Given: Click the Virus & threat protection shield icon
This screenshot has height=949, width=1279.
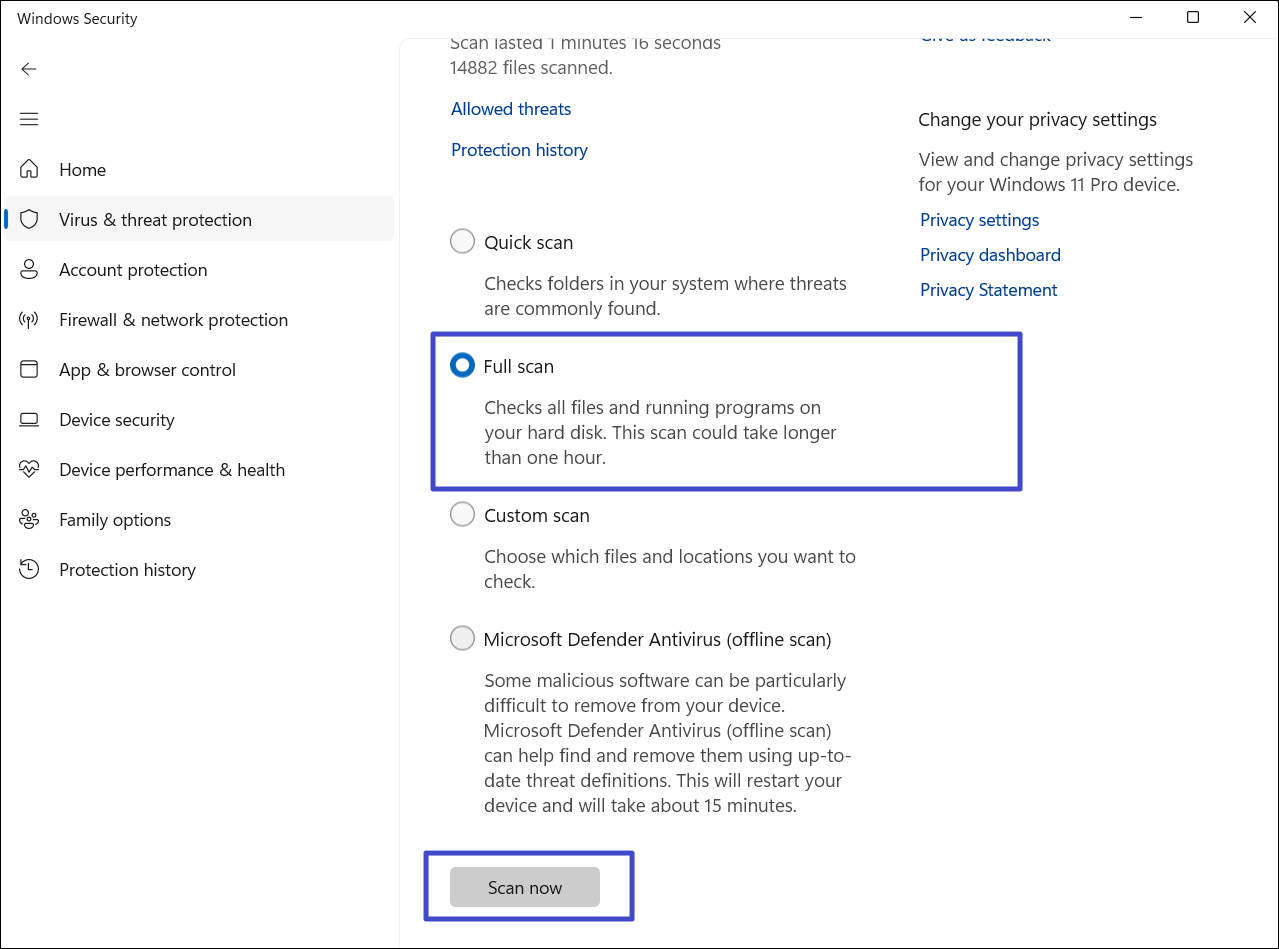Looking at the screenshot, I should click(x=29, y=219).
